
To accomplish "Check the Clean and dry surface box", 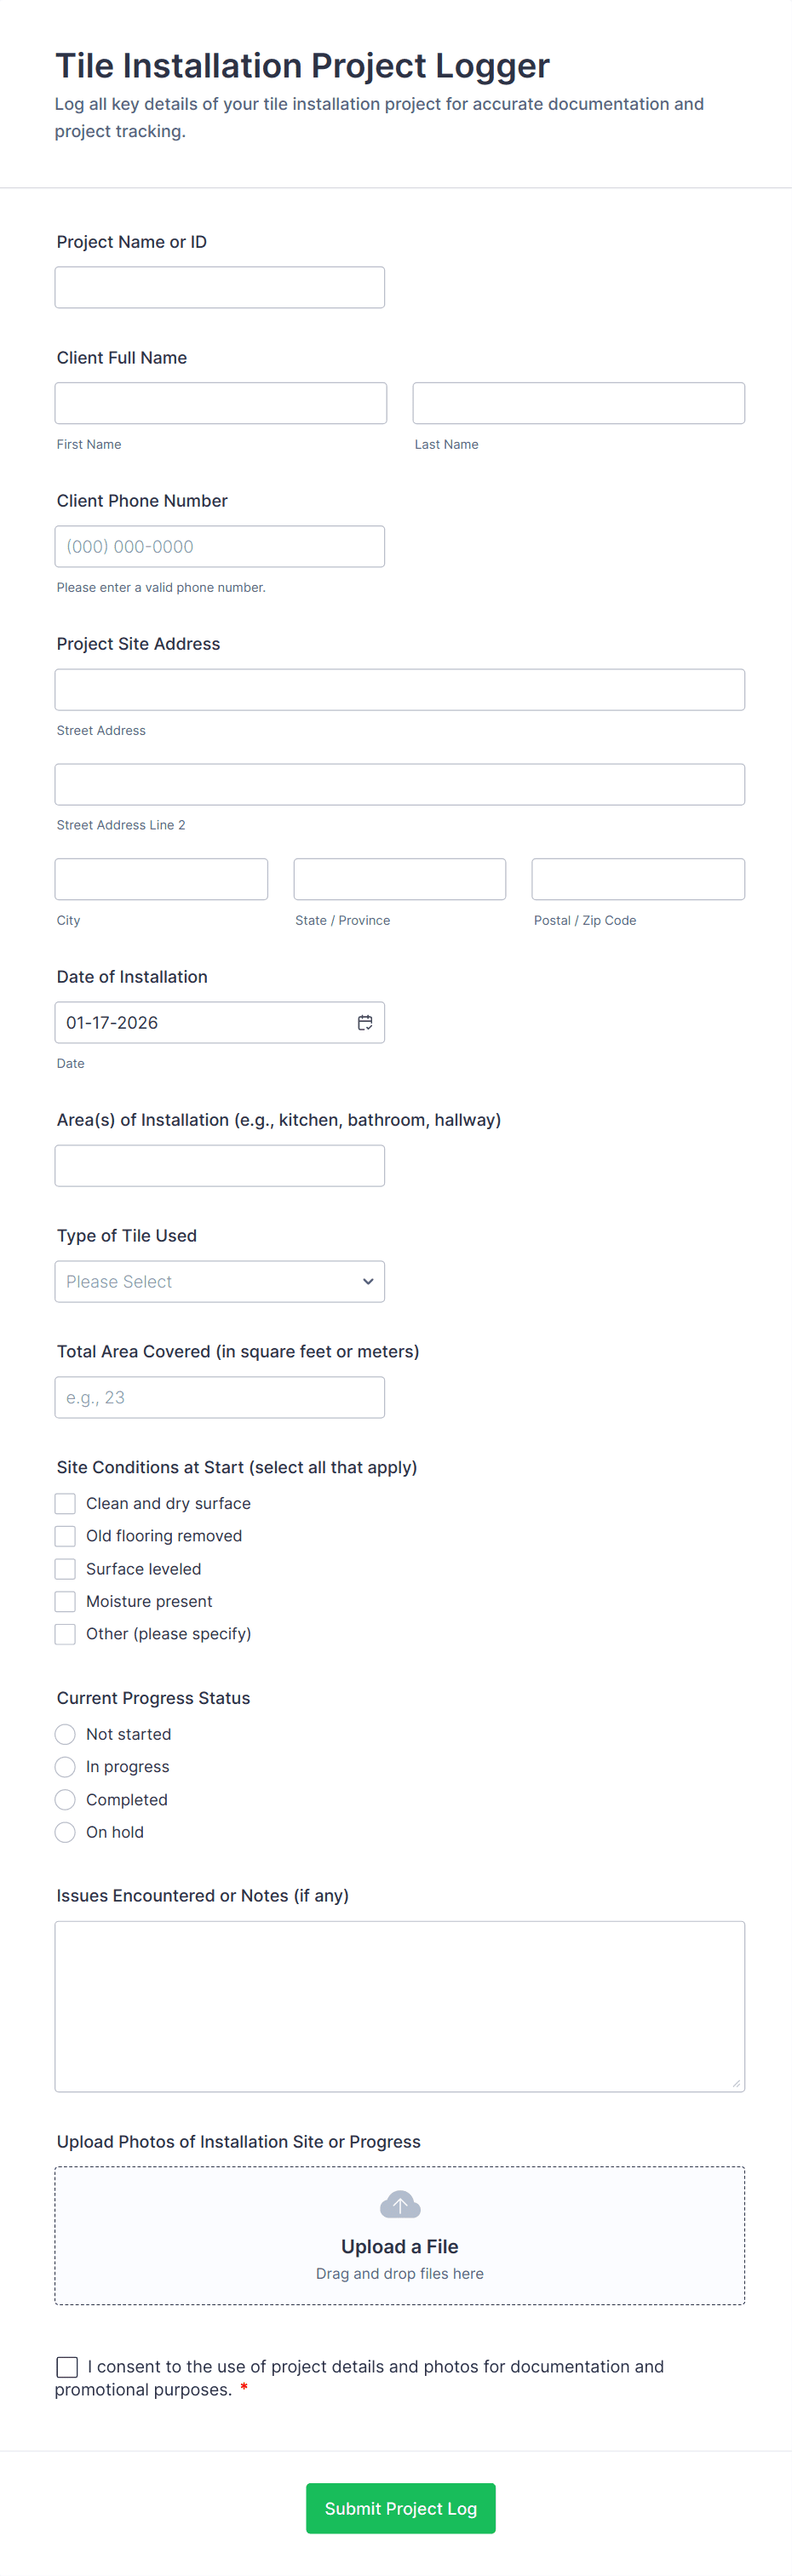I will tap(66, 1503).
